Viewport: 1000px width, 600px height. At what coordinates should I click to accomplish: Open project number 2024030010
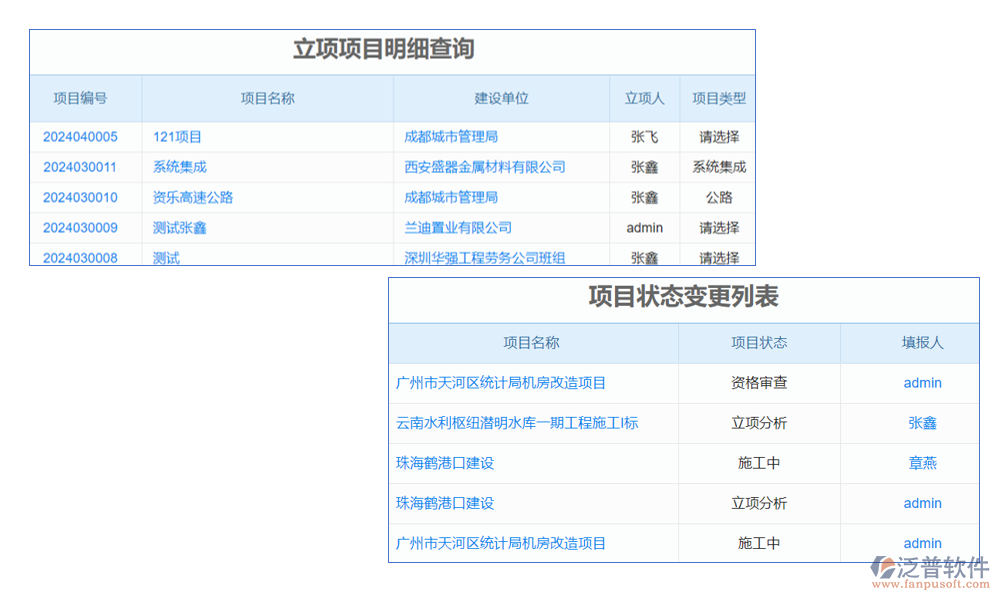[x=80, y=198]
